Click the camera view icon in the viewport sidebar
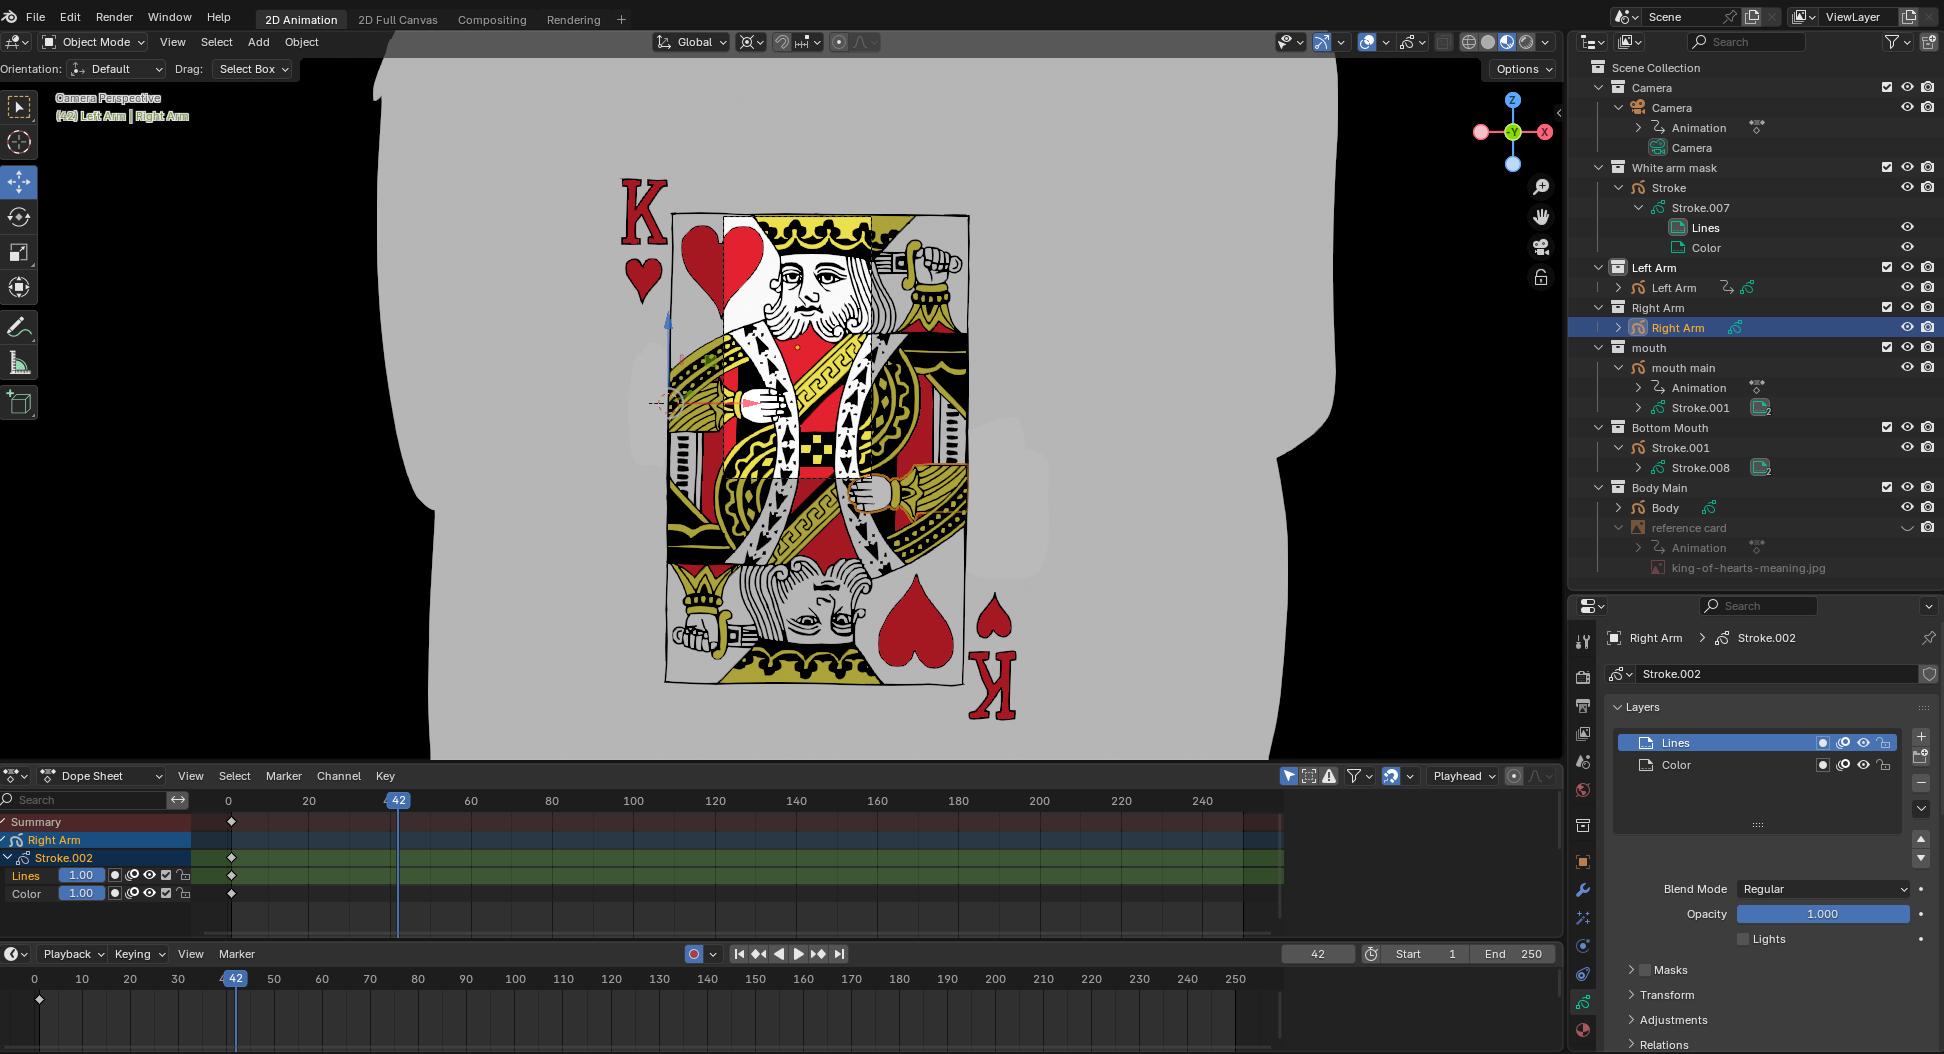 1541,247
